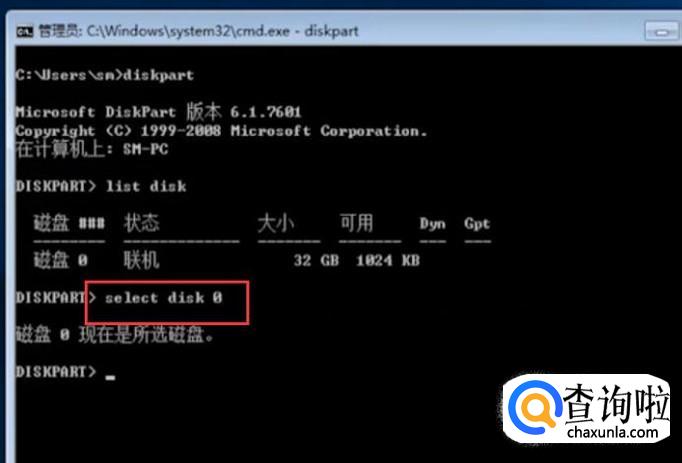Click the Gpt column header
Screen dimensions: 682x463
pos(477,224)
